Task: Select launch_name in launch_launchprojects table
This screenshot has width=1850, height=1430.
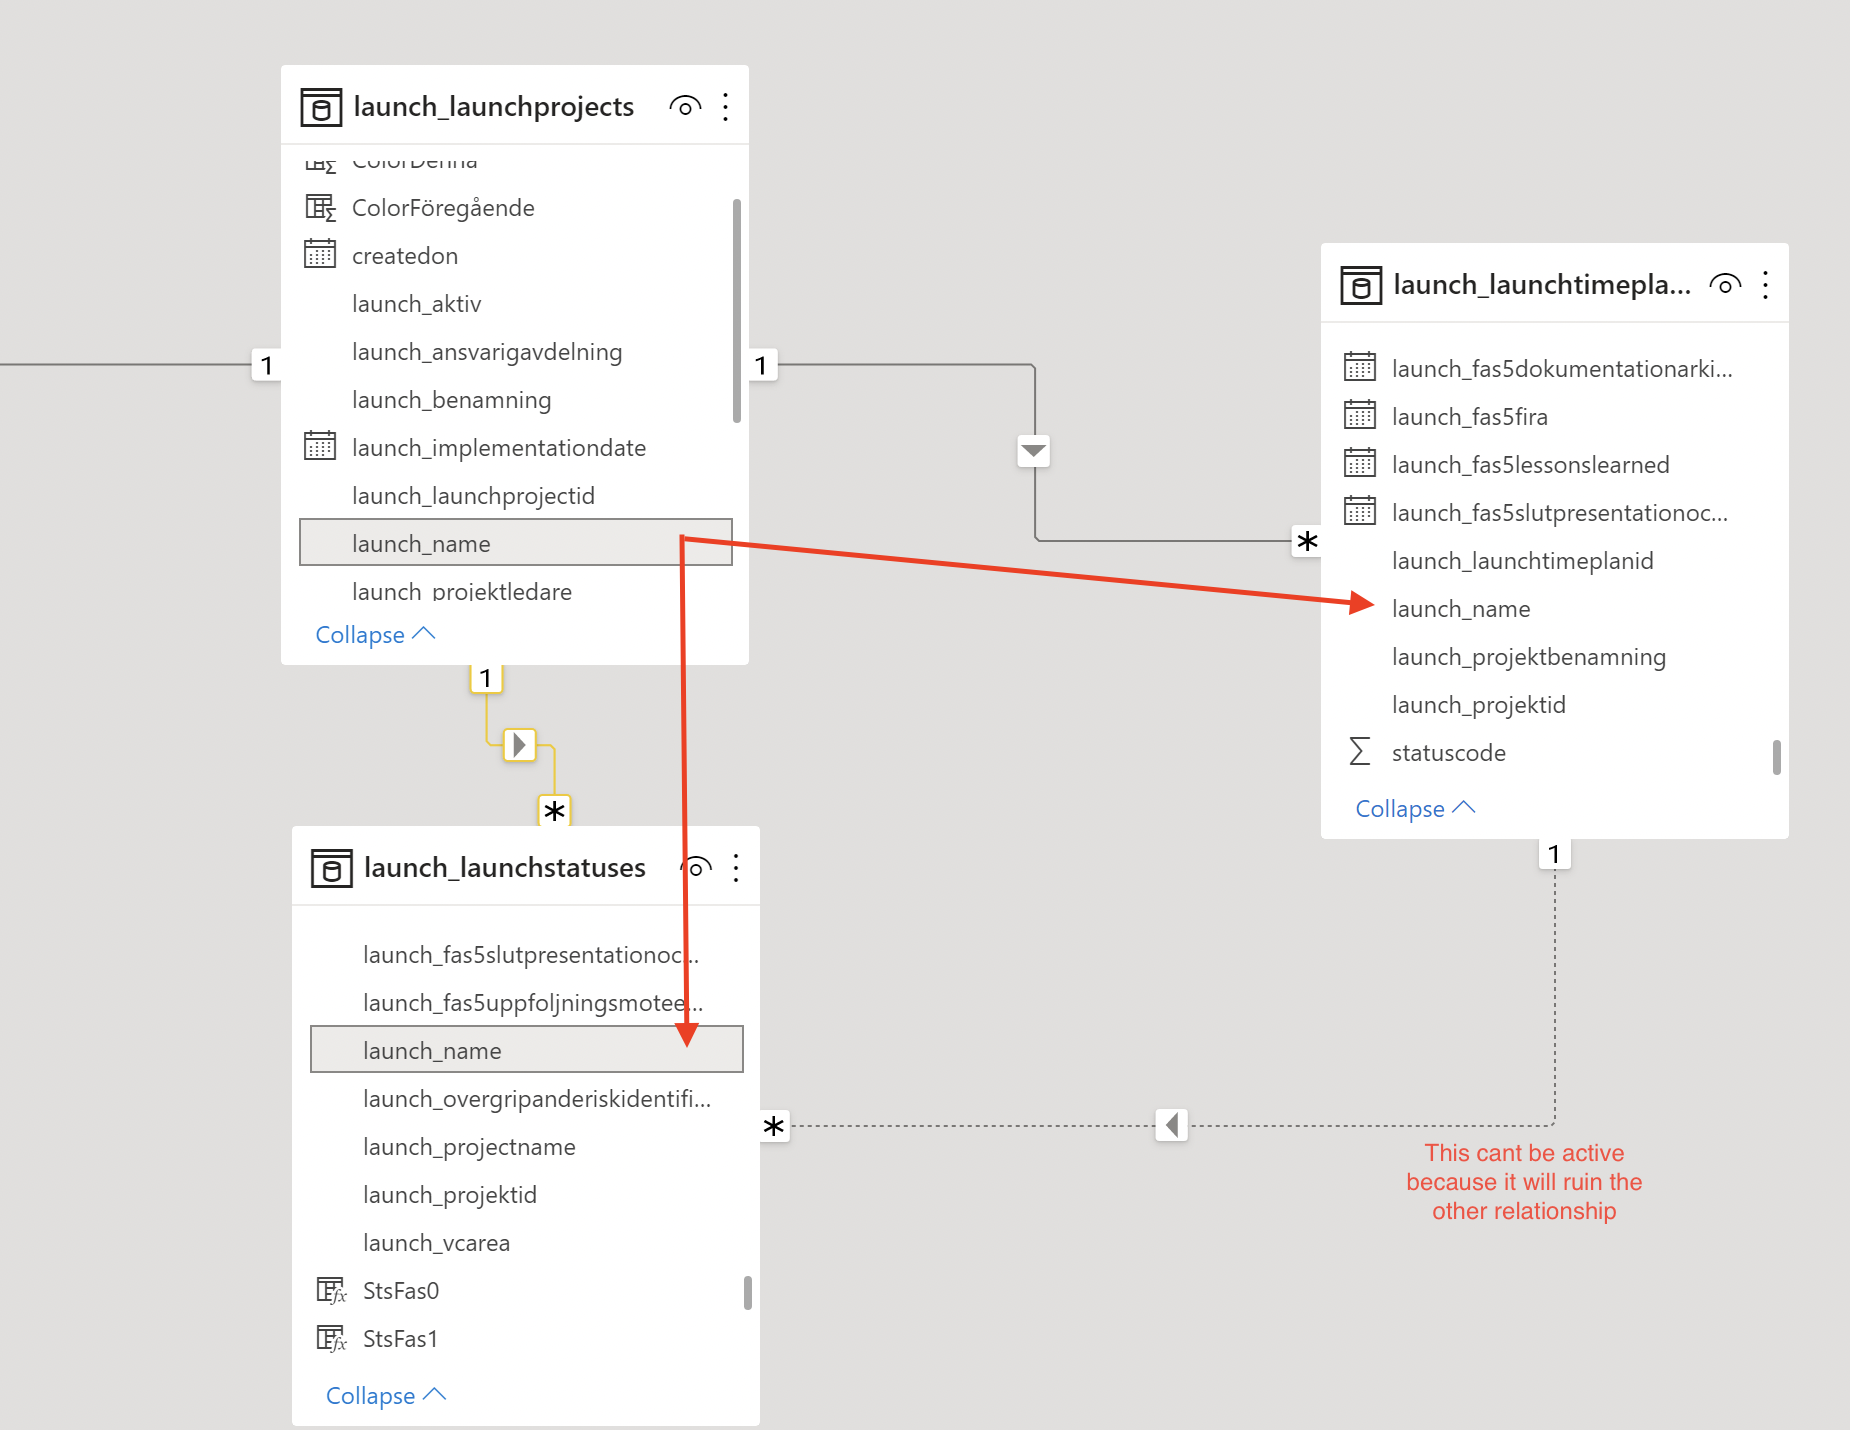Action: tap(516, 543)
